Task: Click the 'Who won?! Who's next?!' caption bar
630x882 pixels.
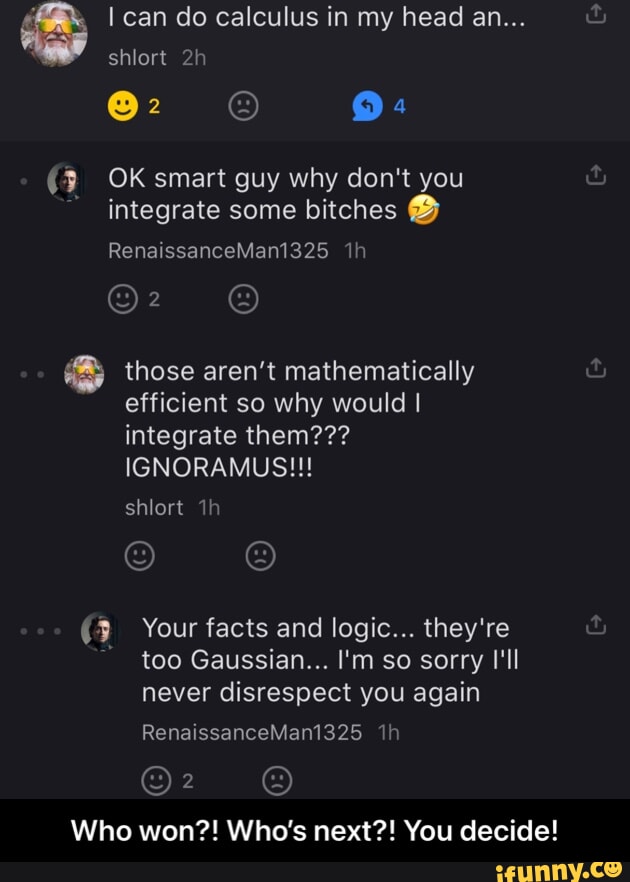Action: pos(315,831)
